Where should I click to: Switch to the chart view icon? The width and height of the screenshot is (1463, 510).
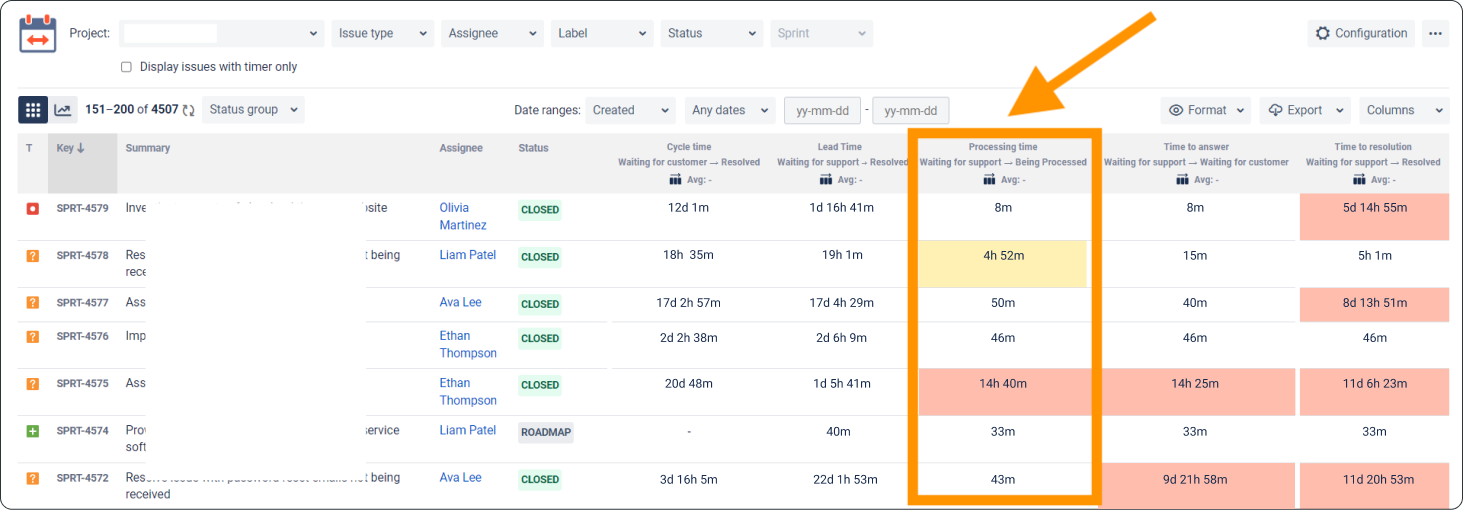pyautogui.click(x=63, y=110)
